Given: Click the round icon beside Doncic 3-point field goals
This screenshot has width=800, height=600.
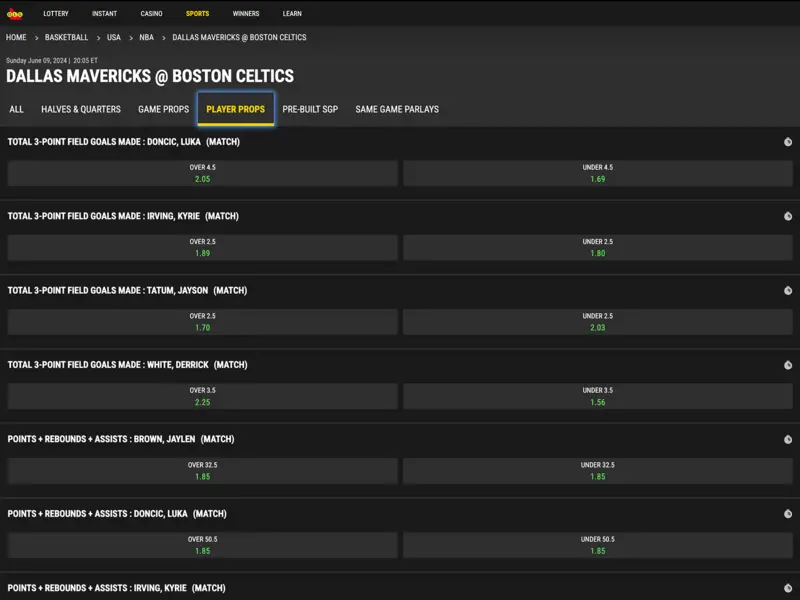Looking at the screenshot, I should click(788, 142).
